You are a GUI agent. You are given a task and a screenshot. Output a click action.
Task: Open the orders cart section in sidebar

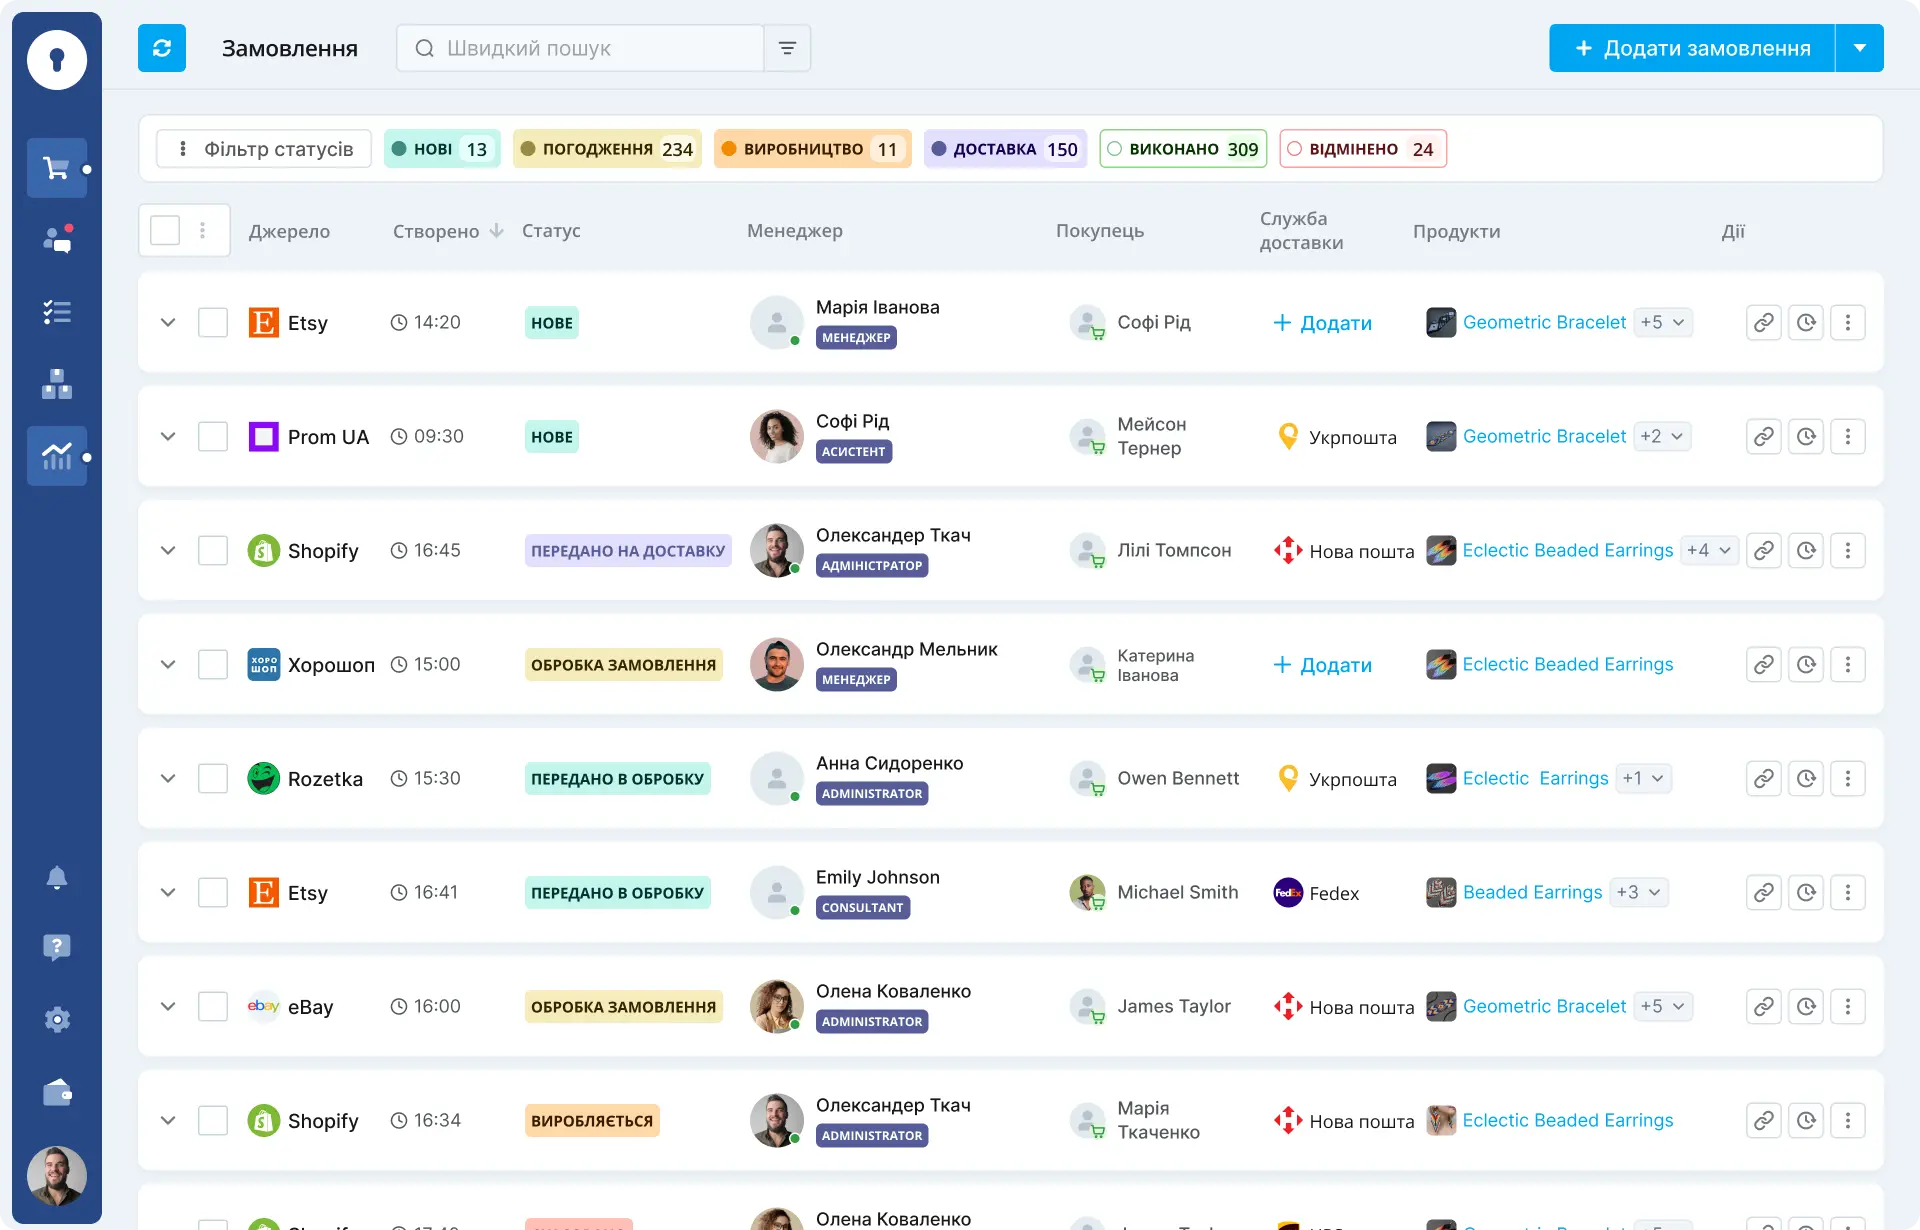[57, 167]
